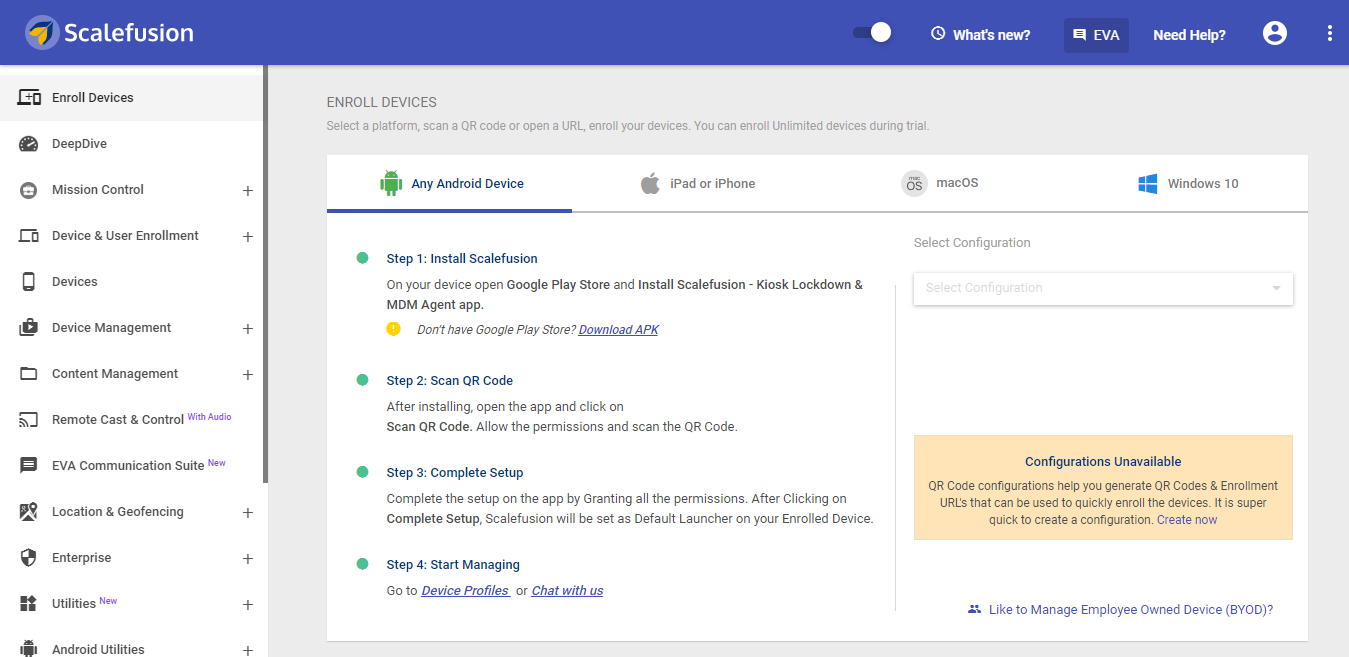
Task: Click the Chat with us link
Action: (567, 590)
